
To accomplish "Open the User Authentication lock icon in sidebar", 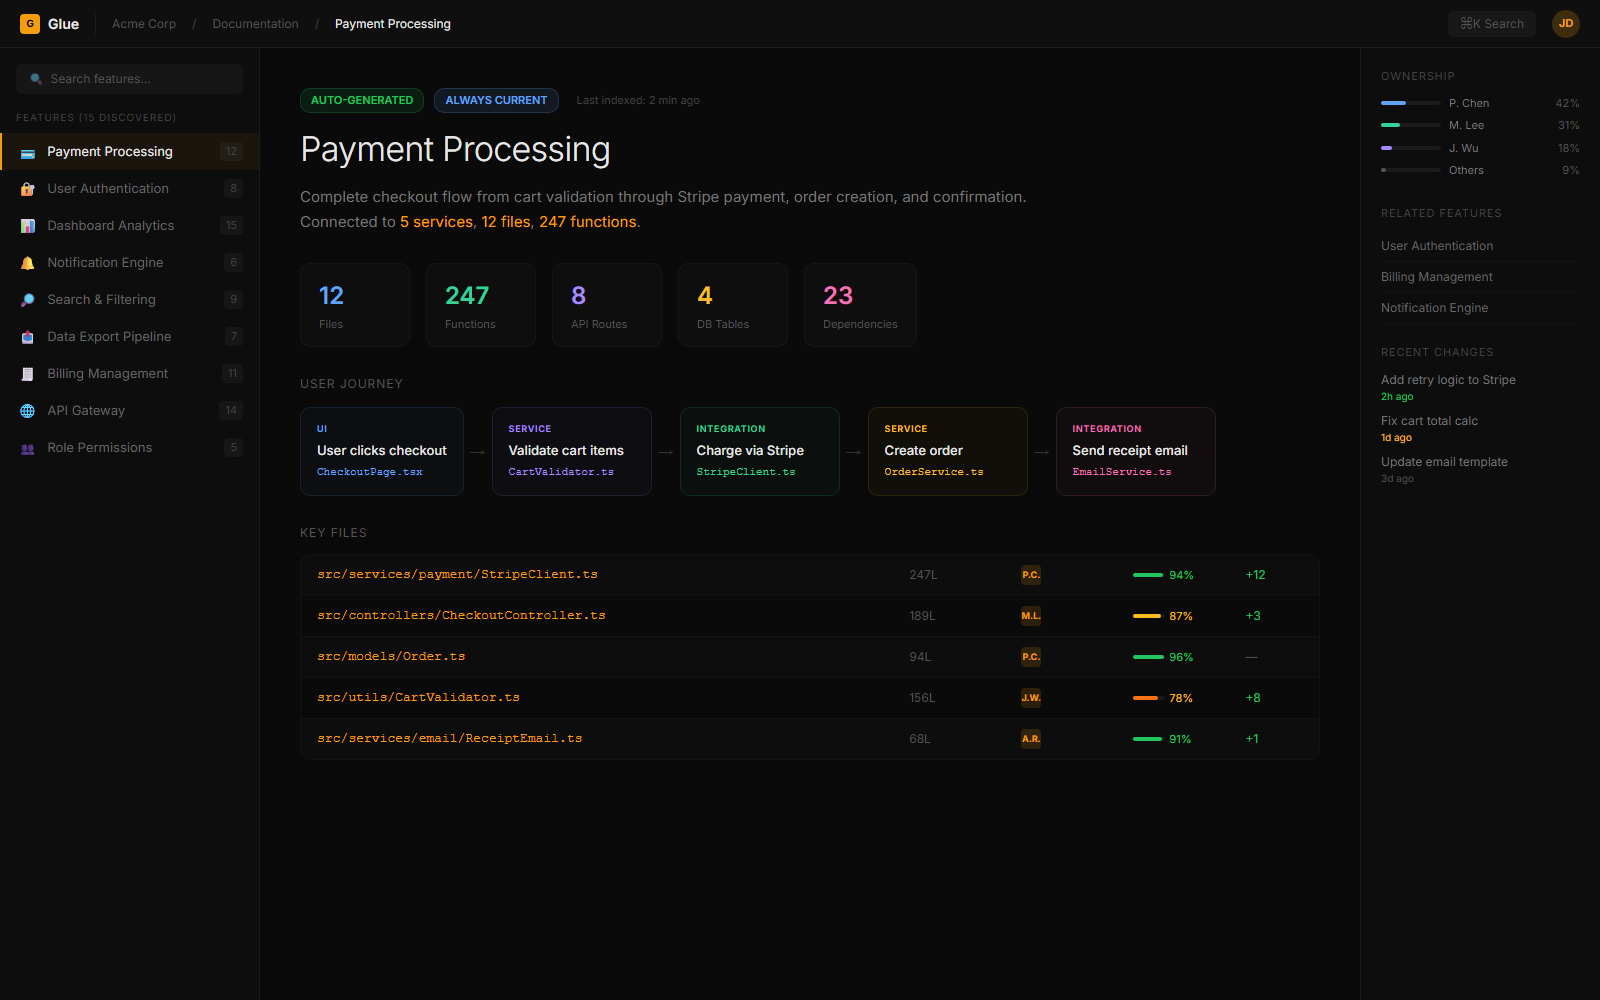I will coord(27,188).
